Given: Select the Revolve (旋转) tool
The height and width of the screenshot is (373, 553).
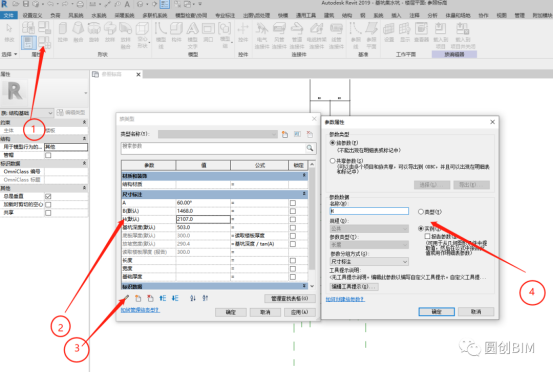Looking at the screenshot, I should pyautogui.click(x=94, y=32).
